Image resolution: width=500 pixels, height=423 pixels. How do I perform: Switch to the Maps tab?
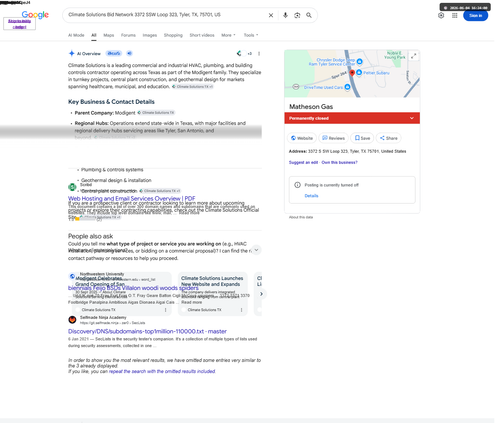[x=109, y=35]
